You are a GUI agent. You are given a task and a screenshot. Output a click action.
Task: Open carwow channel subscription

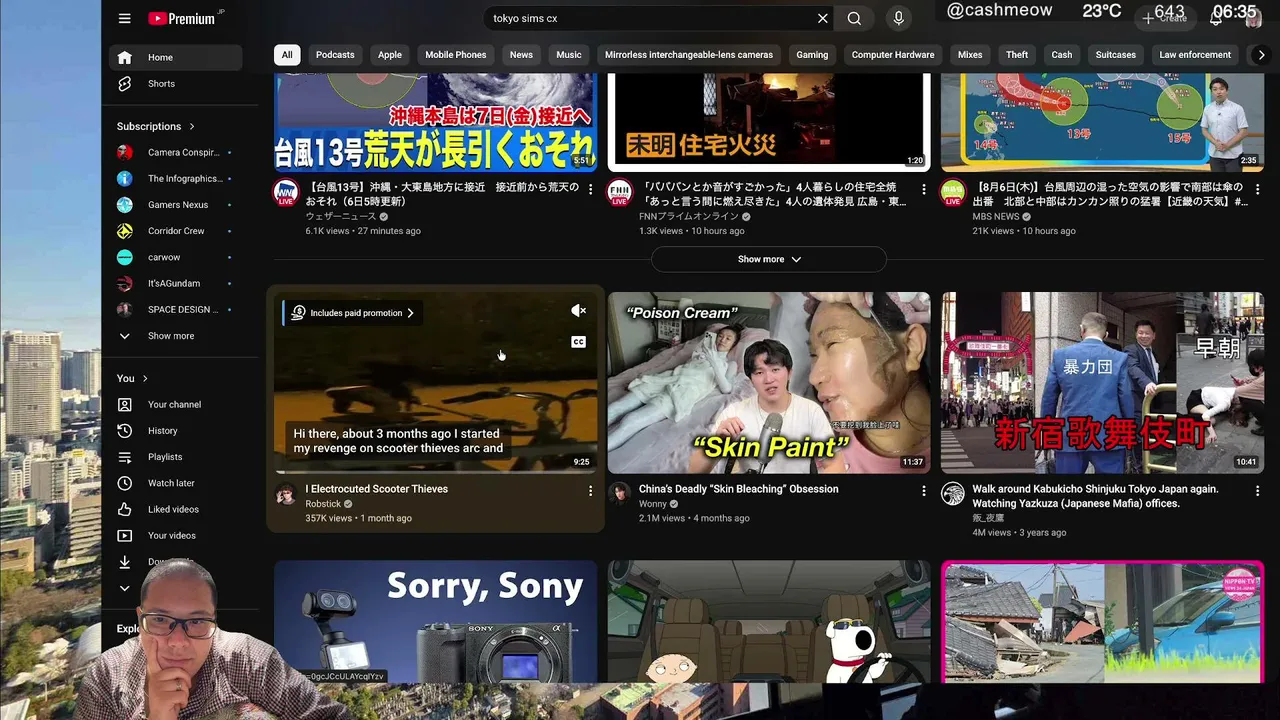176,257
